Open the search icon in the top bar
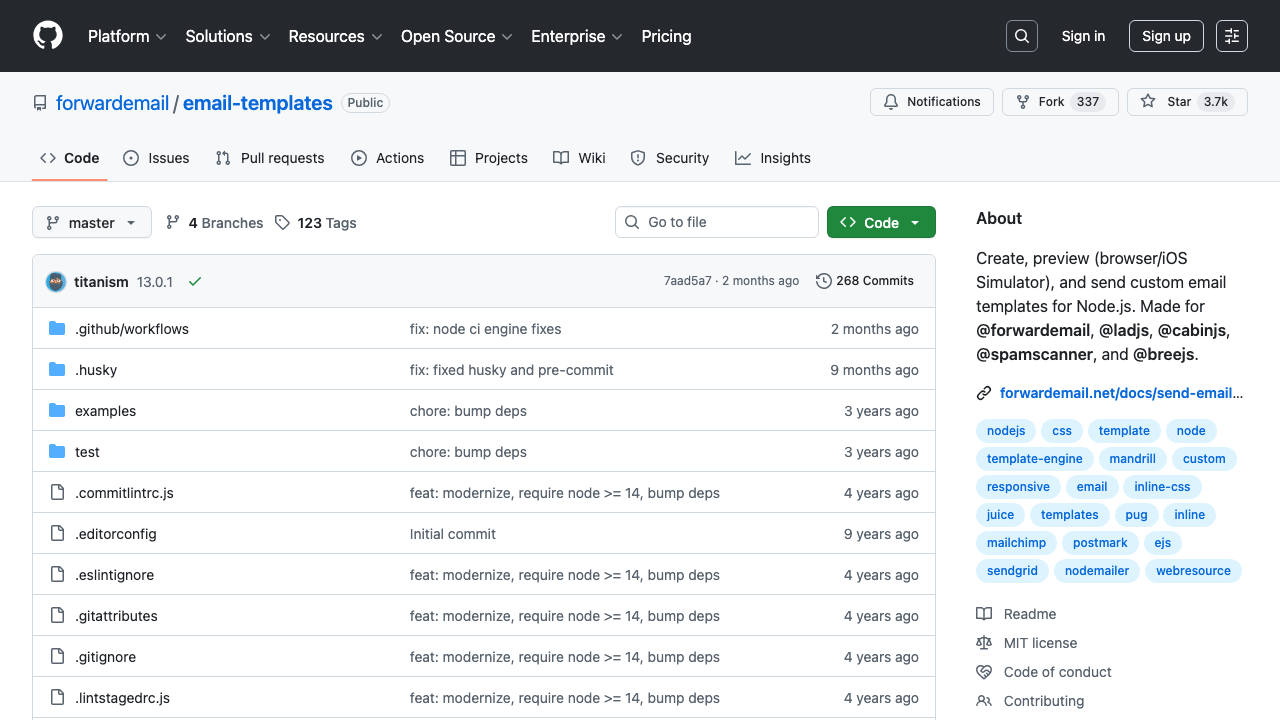The height and width of the screenshot is (720, 1280). [x=1021, y=36]
